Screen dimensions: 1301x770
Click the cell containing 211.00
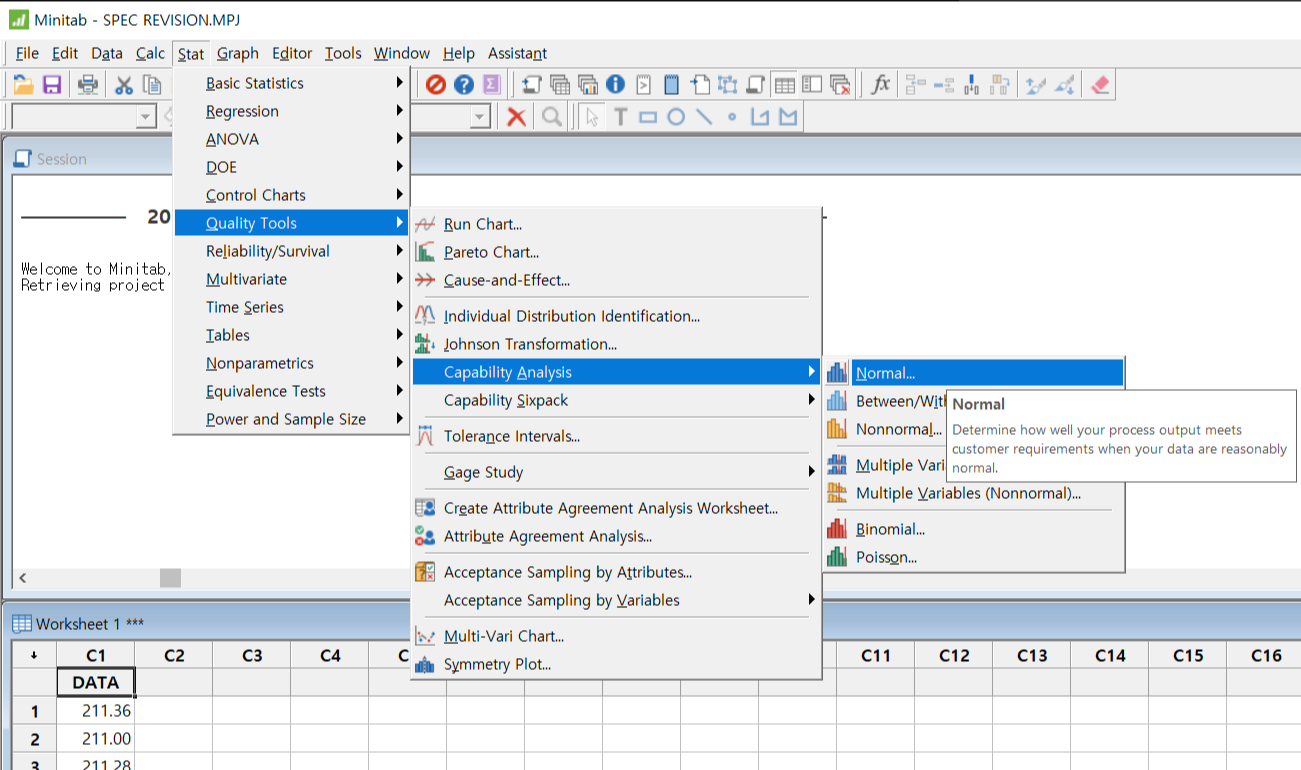(x=96, y=739)
